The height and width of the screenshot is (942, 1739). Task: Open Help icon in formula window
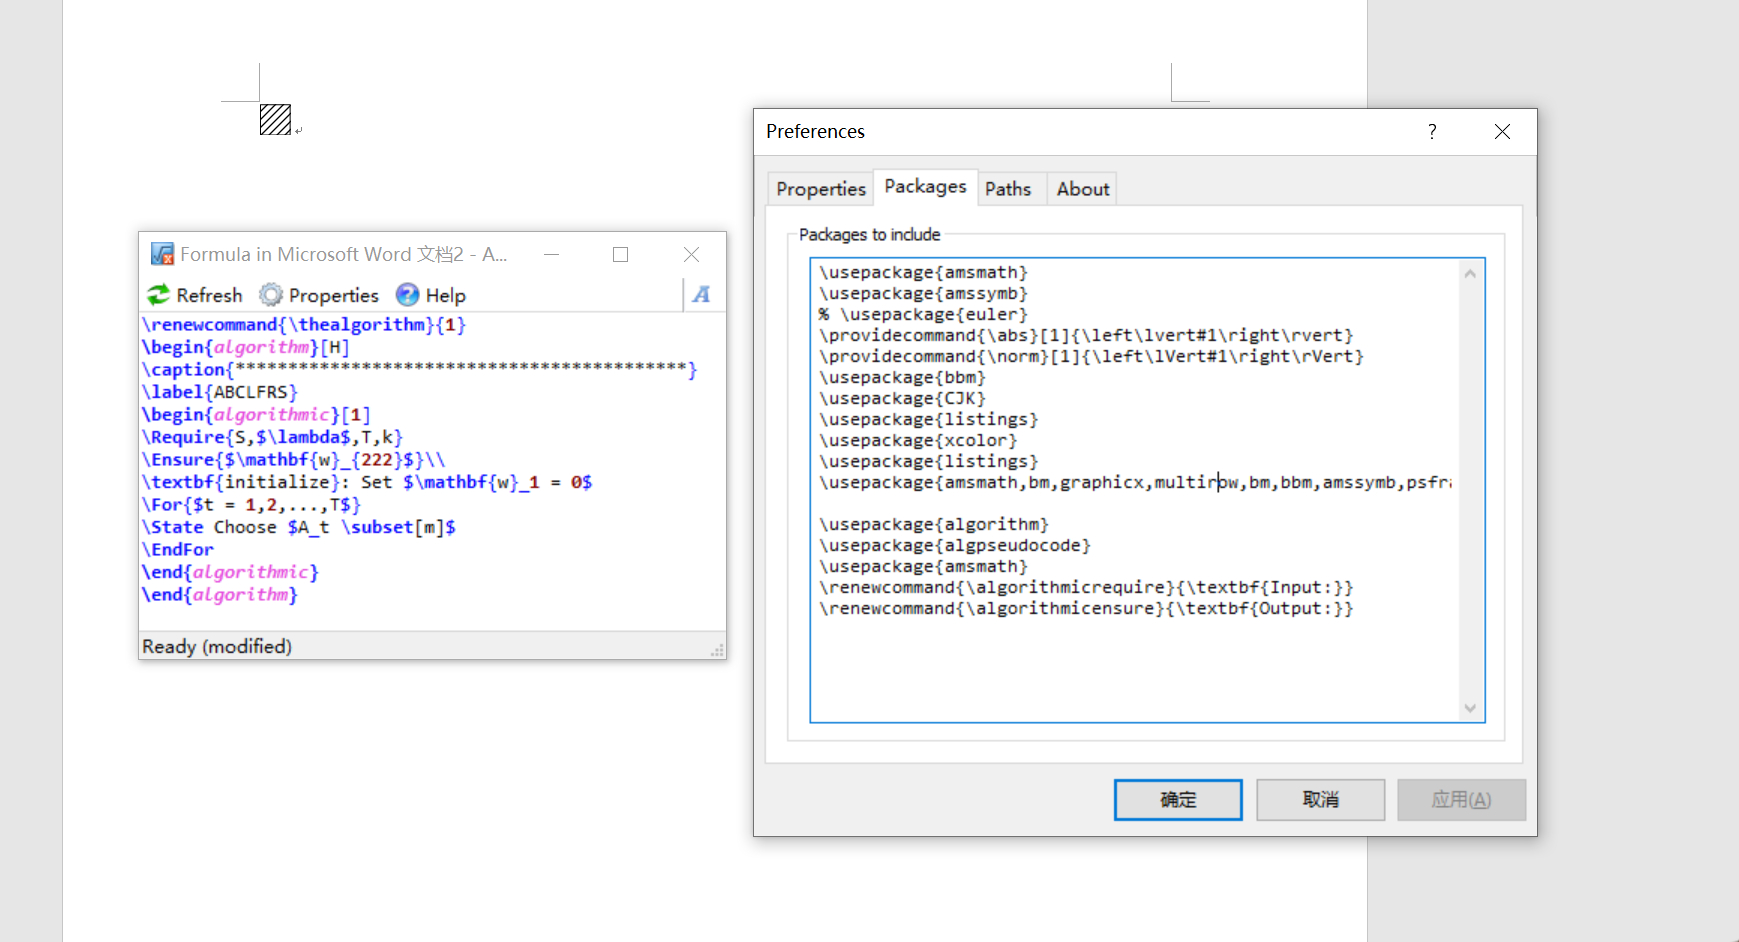point(407,295)
